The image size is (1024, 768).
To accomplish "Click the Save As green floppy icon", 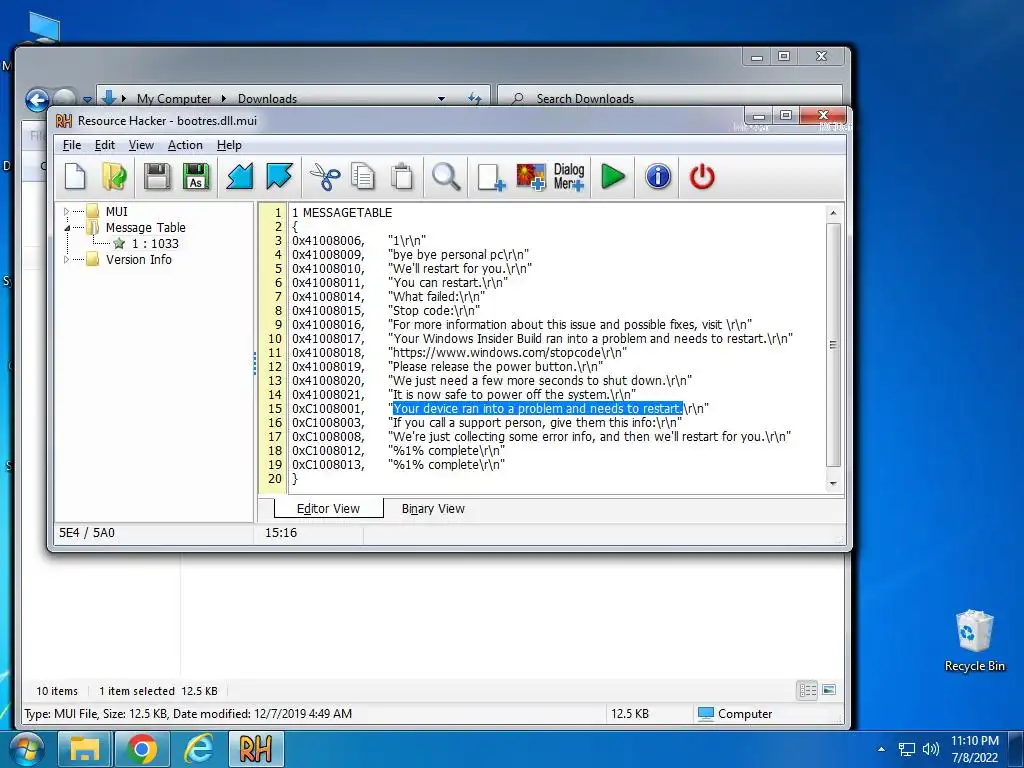I will [196, 176].
